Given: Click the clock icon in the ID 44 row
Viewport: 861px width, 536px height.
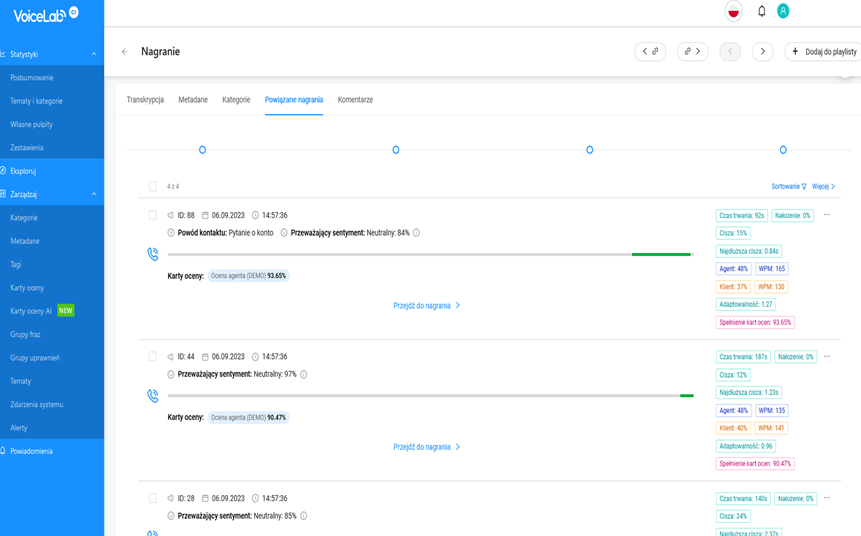Looking at the screenshot, I should [x=255, y=357].
